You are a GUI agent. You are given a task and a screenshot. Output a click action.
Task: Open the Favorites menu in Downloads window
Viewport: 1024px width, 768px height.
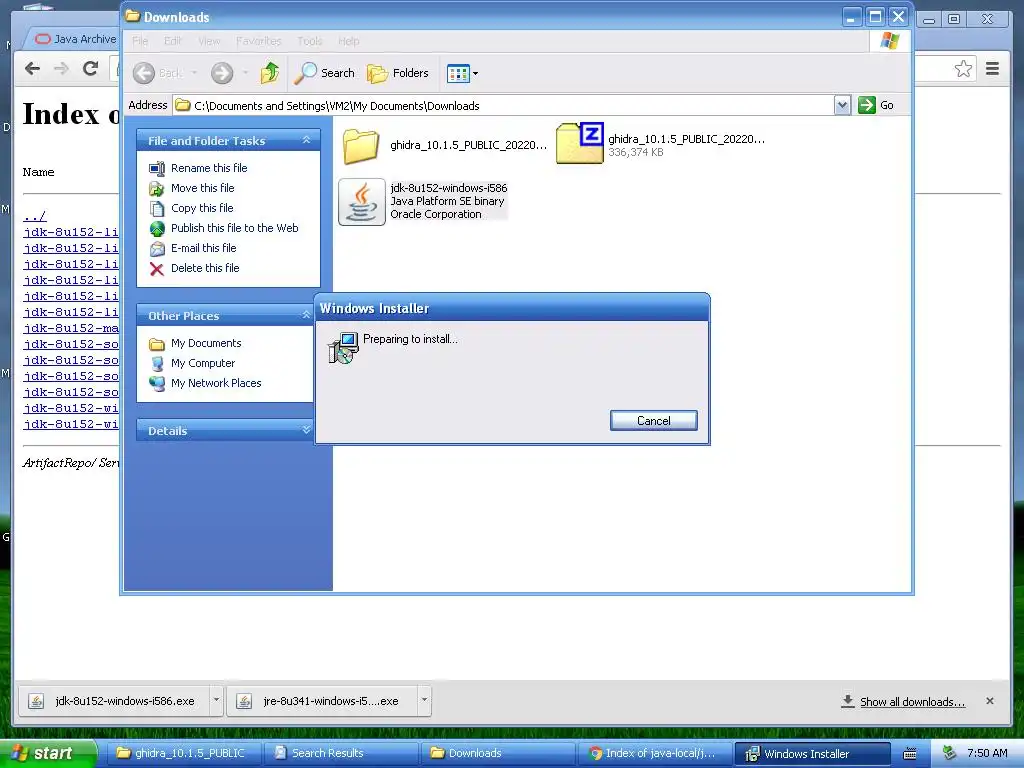coord(259,41)
